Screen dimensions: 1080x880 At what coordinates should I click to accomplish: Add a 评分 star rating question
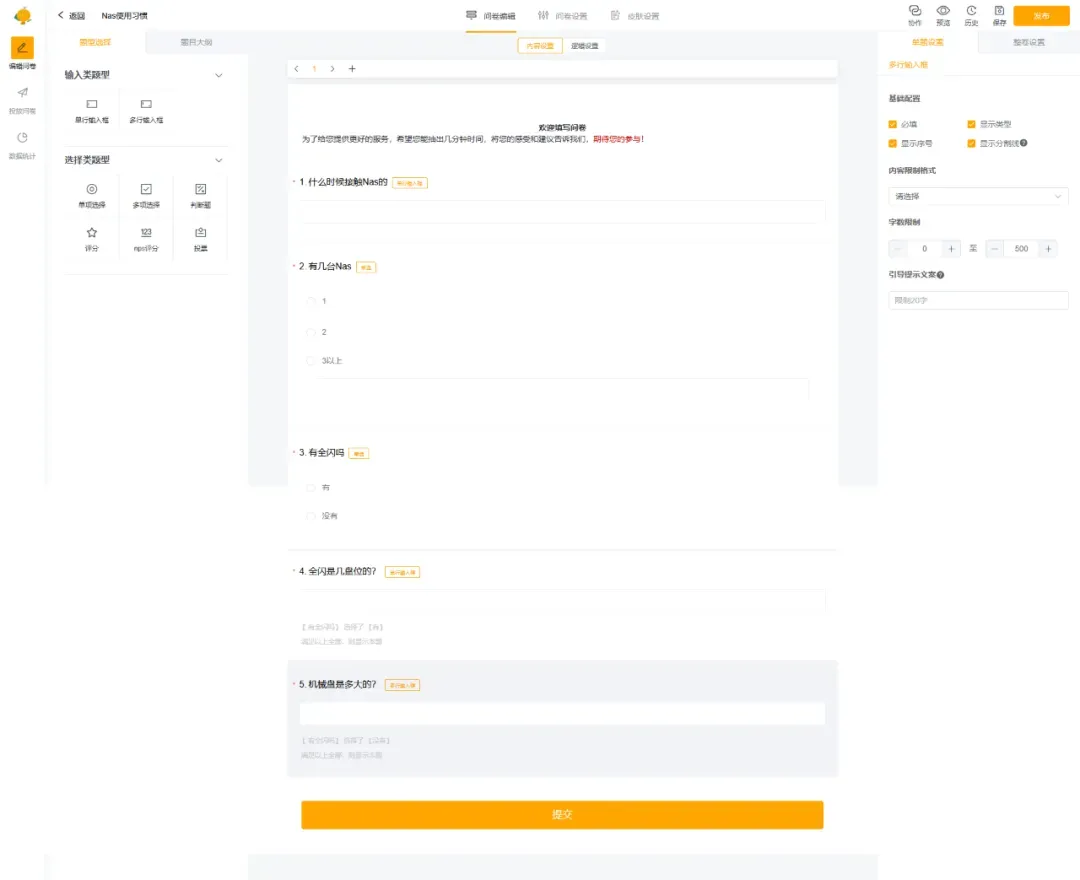click(92, 238)
